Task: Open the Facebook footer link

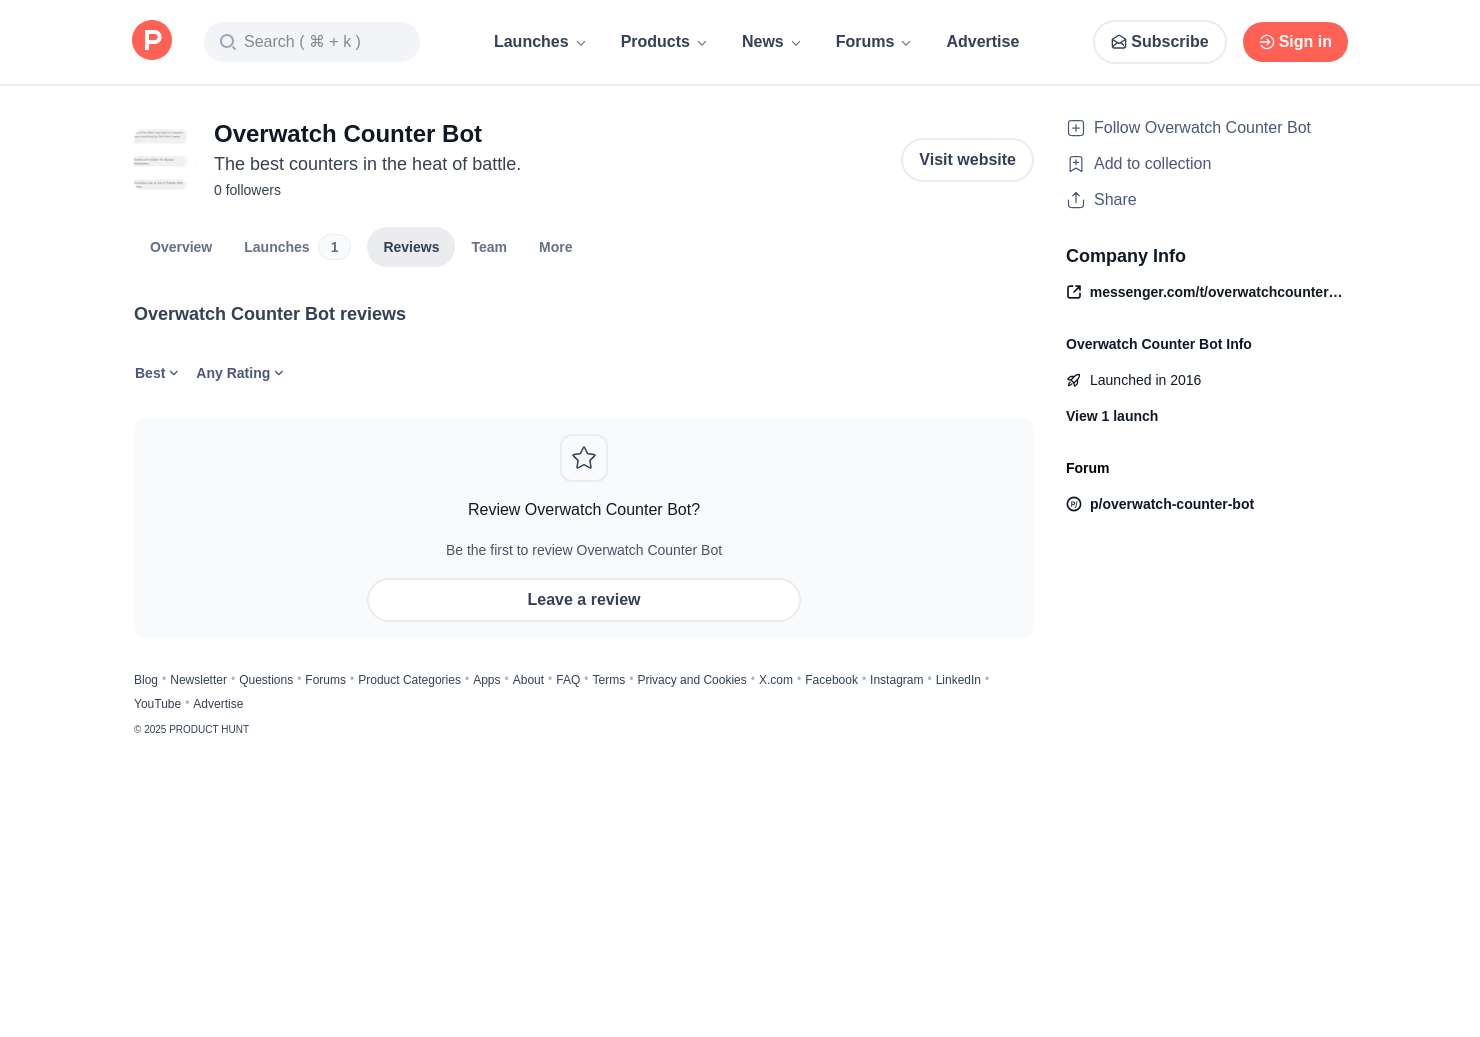Action: (x=831, y=680)
